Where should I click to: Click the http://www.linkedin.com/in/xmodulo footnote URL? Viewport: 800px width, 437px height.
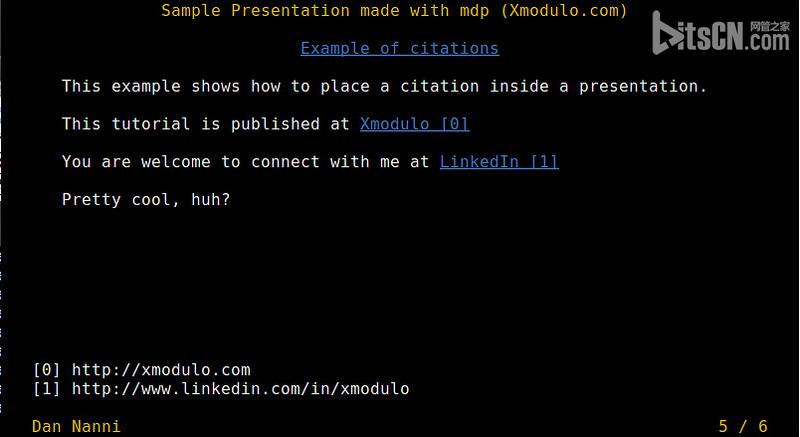240,389
